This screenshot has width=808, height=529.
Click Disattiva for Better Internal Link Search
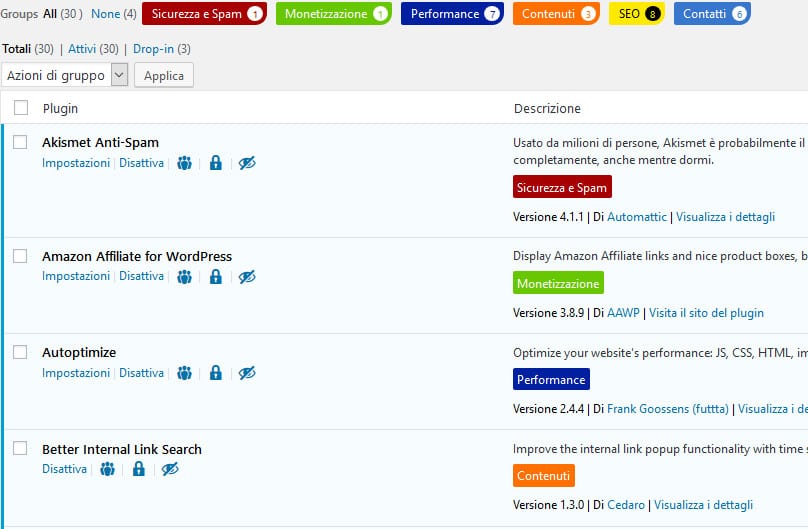click(64, 469)
